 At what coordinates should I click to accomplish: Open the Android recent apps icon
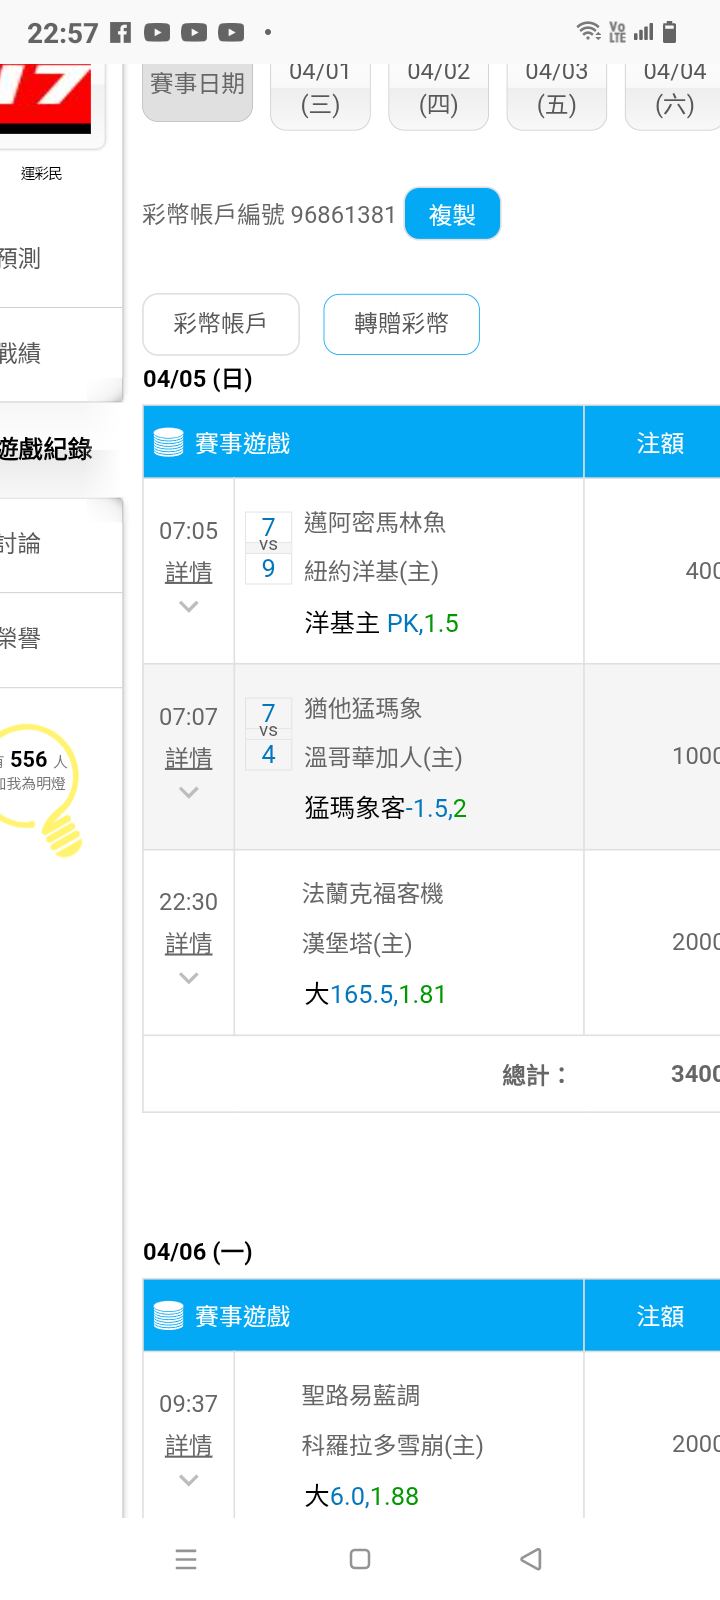[x=186, y=1559]
